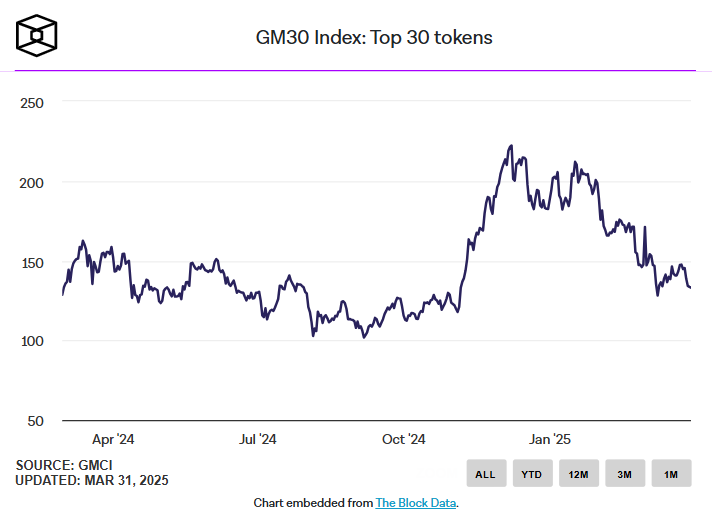Show the 12M time range
Image resolution: width=712 pixels, height=514 pixels.
(x=577, y=473)
